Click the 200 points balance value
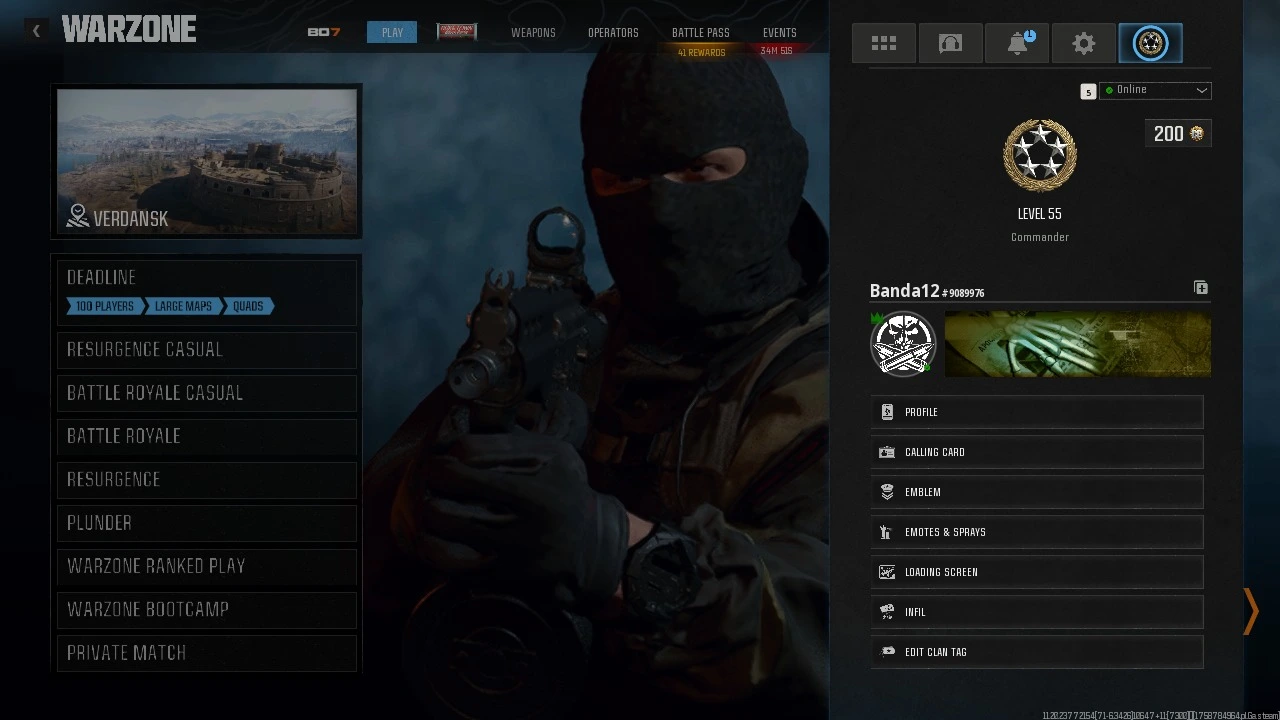 click(1168, 134)
